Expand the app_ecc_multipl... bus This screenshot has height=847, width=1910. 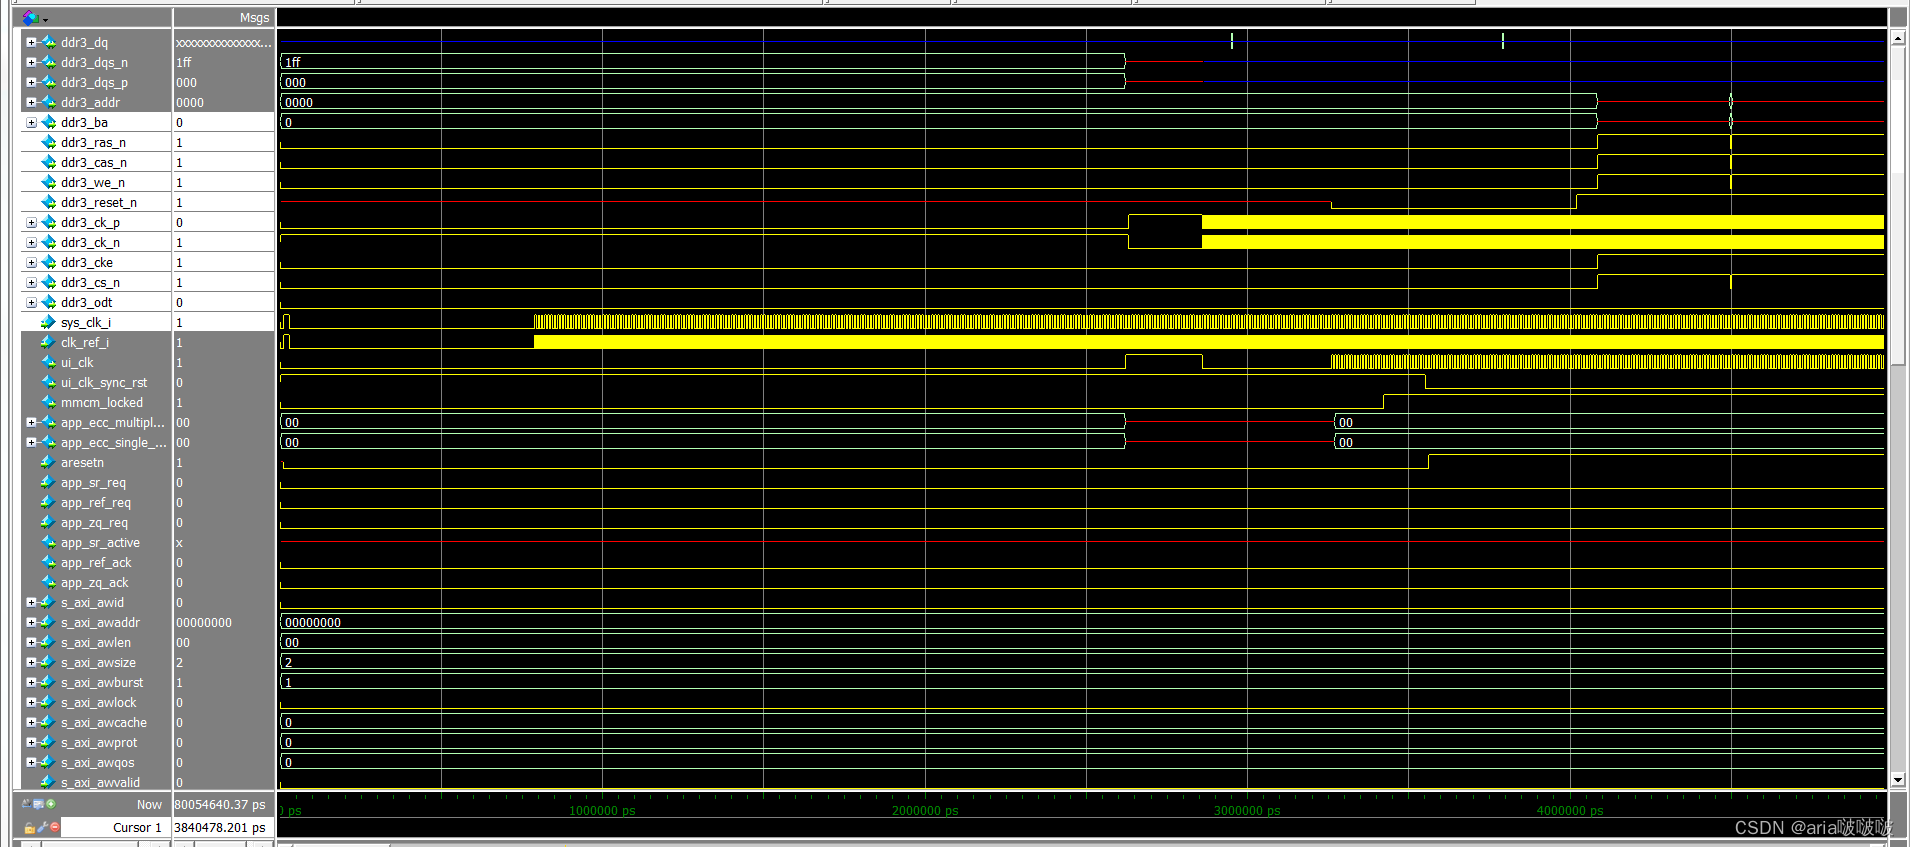pyautogui.click(x=31, y=422)
